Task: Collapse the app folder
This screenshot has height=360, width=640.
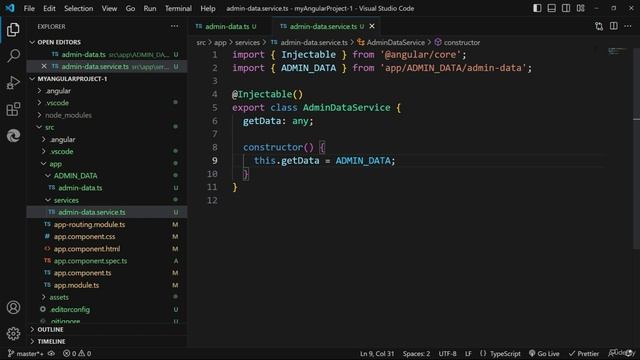Action: coord(107,164)
